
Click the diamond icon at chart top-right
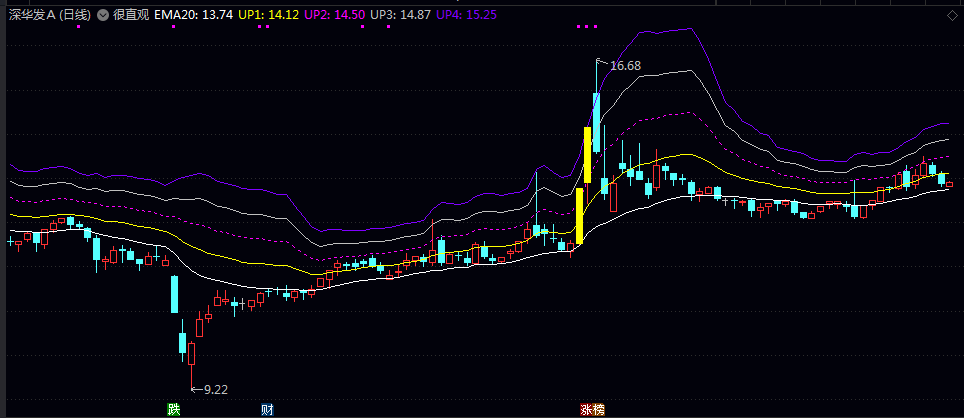pyautogui.click(x=954, y=15)
